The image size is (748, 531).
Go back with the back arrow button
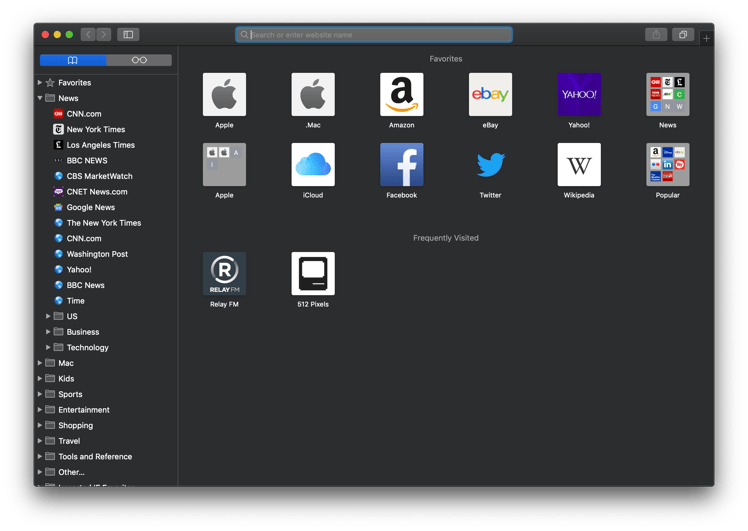88,34
